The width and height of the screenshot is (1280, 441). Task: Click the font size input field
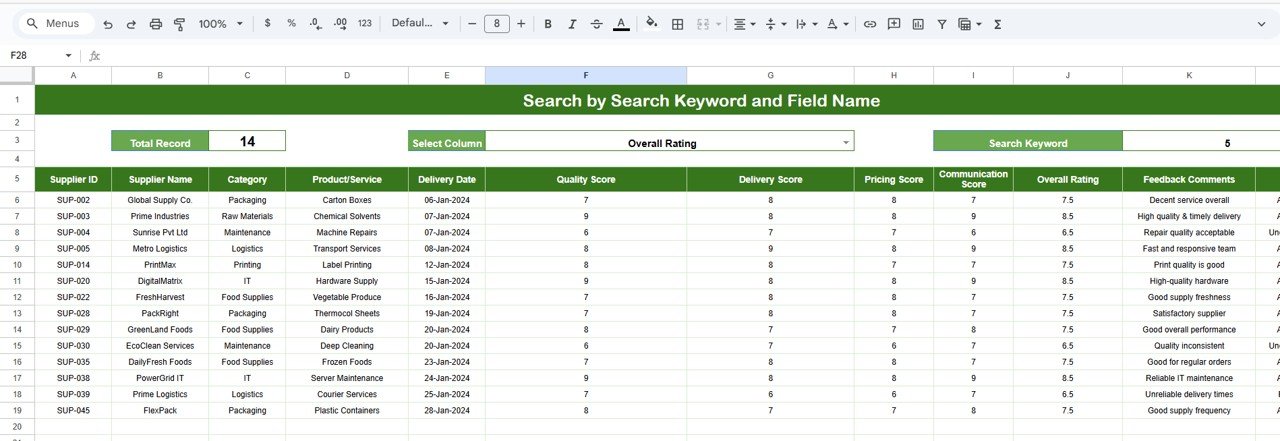tap(497, 24)
